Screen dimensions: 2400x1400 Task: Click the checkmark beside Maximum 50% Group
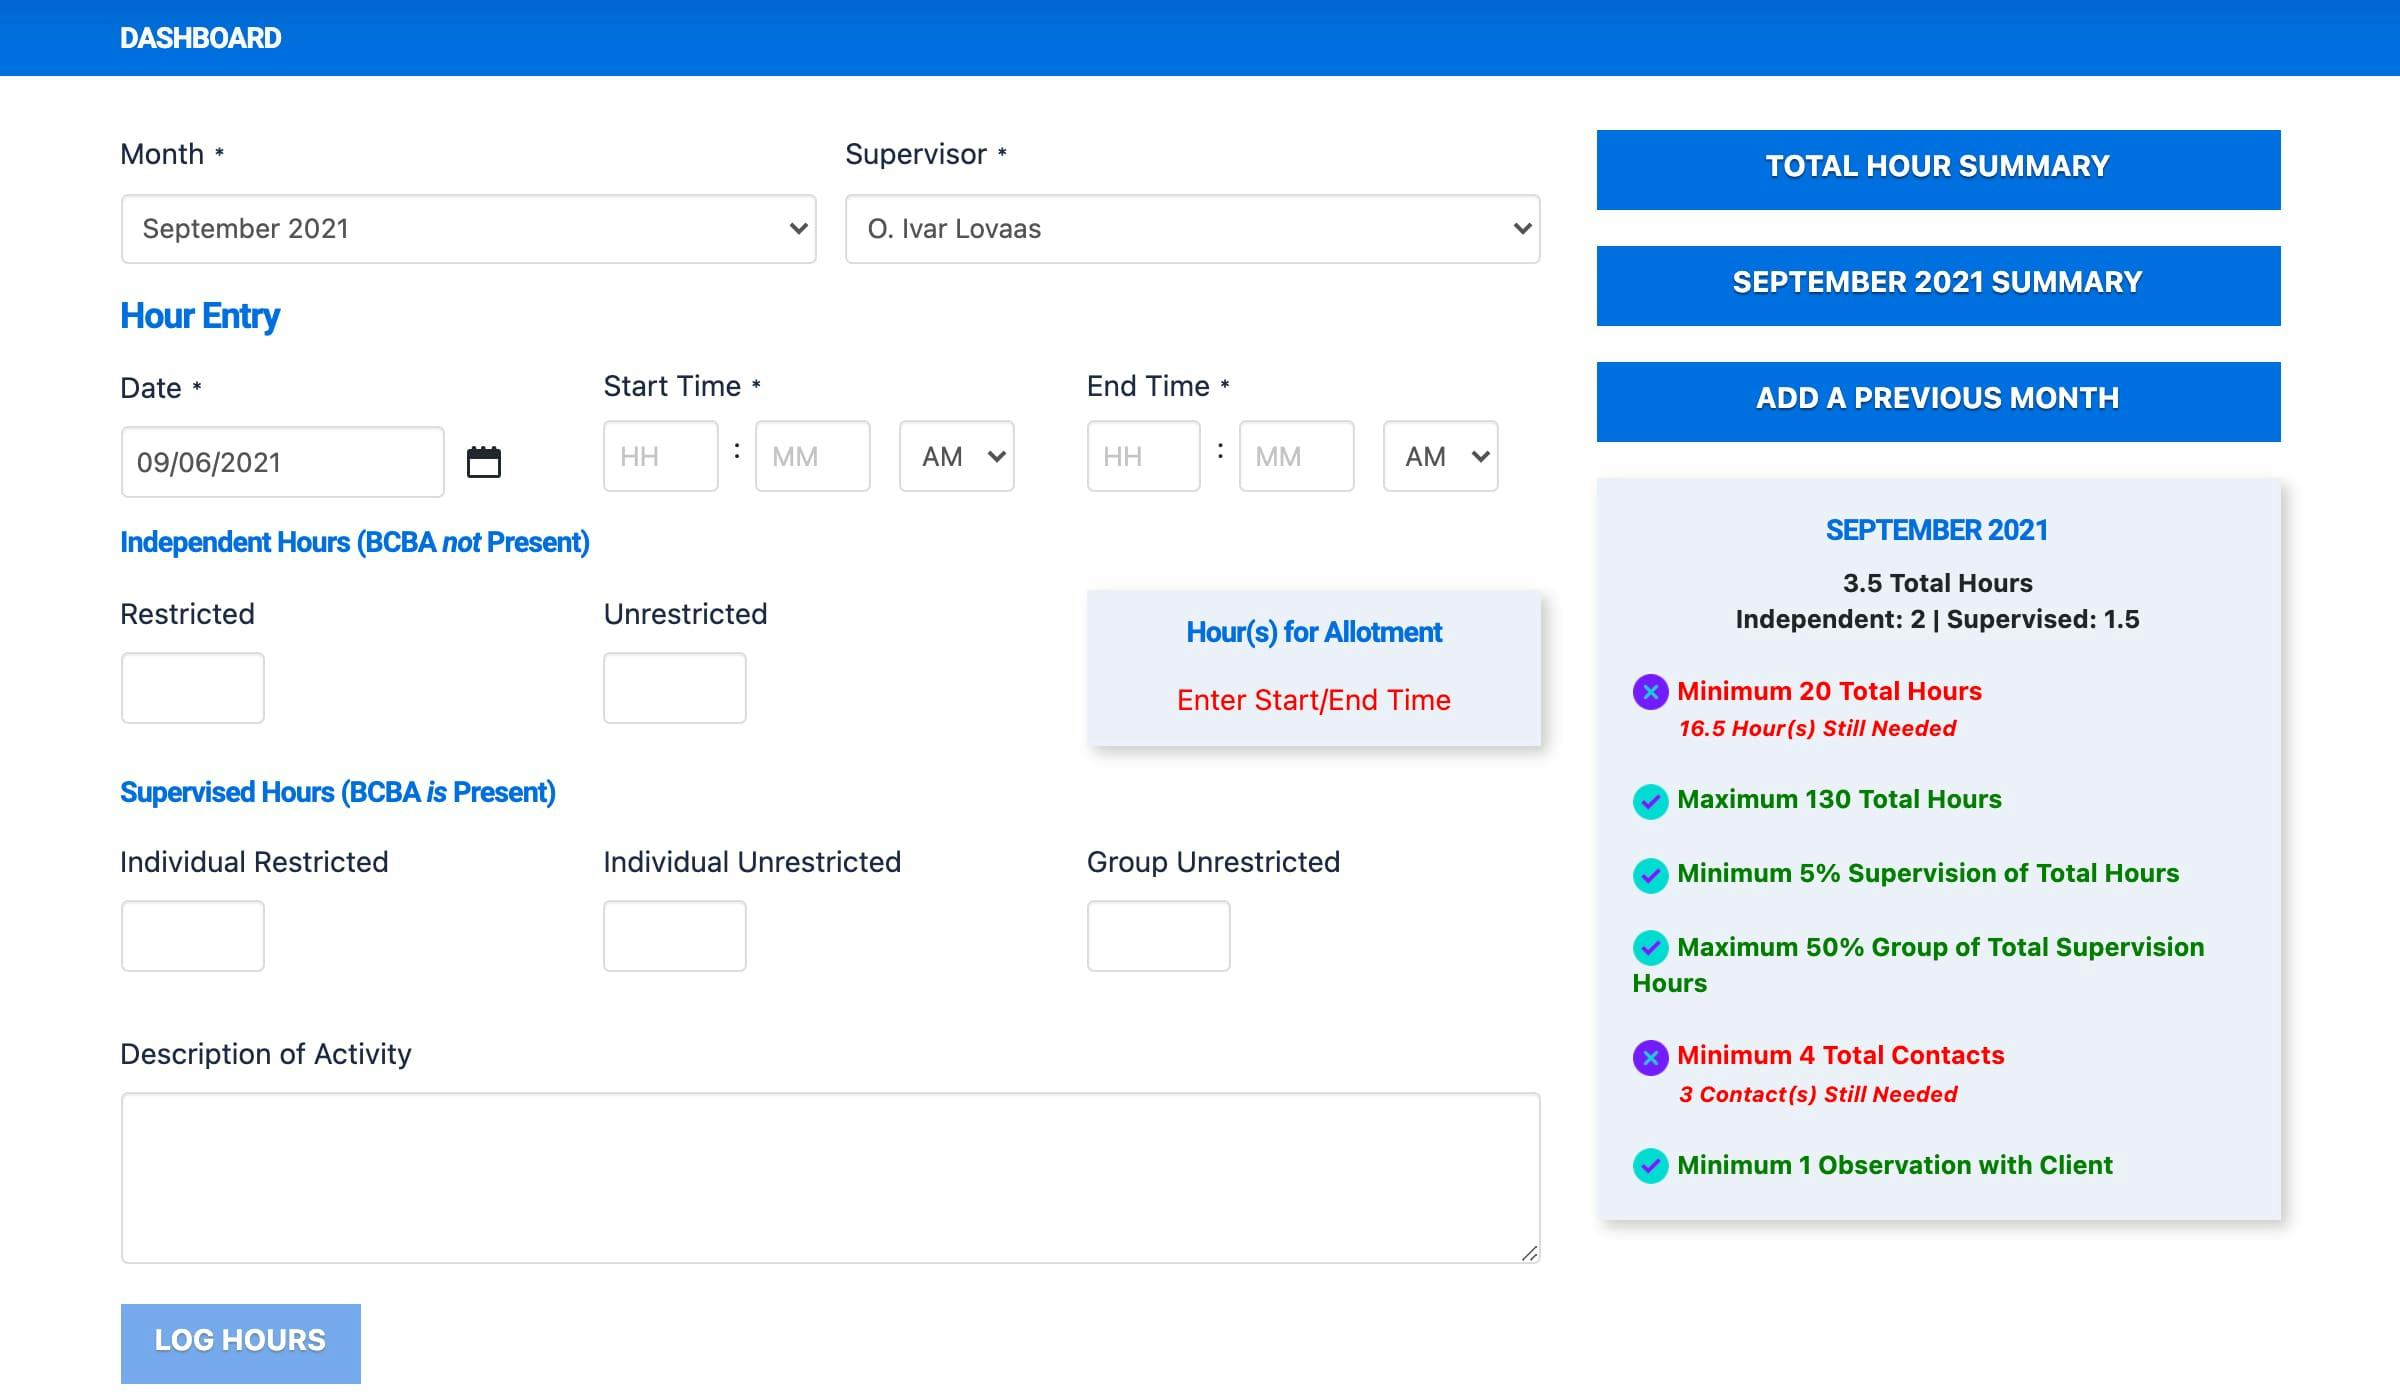tap(1651, 947)
